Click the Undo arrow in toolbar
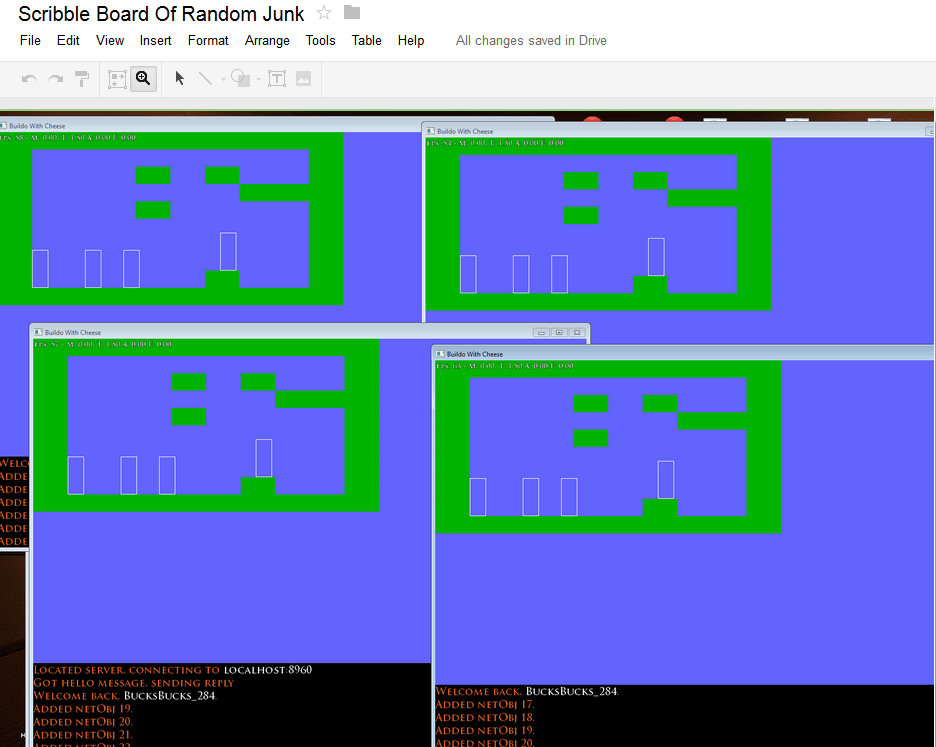The height and width of the screenshot is (747, 936). 29,79
